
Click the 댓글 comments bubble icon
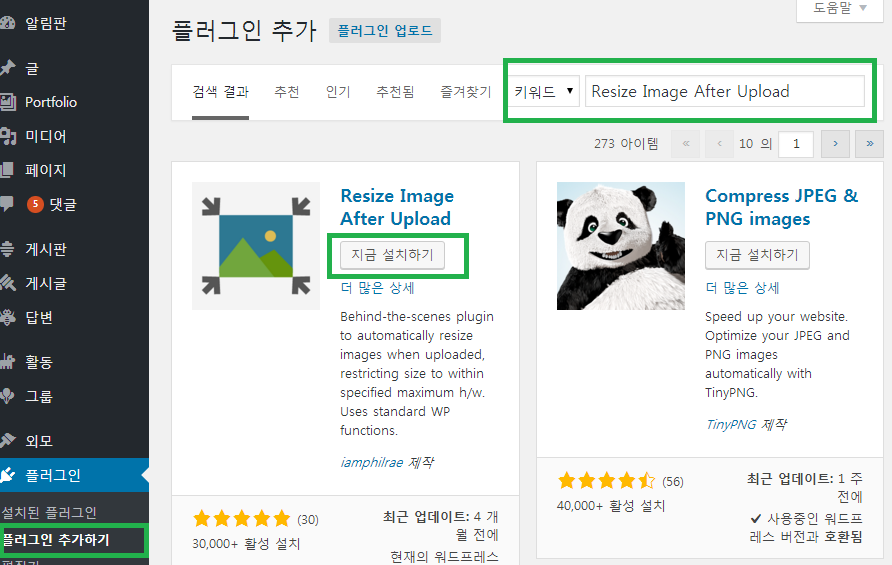click(x=8, y=204)
